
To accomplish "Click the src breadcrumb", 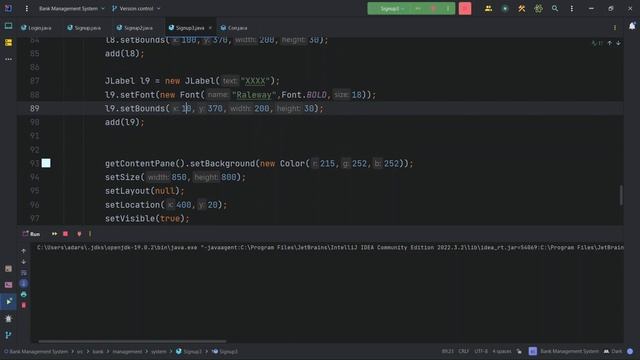I will [x=80, y=351].
